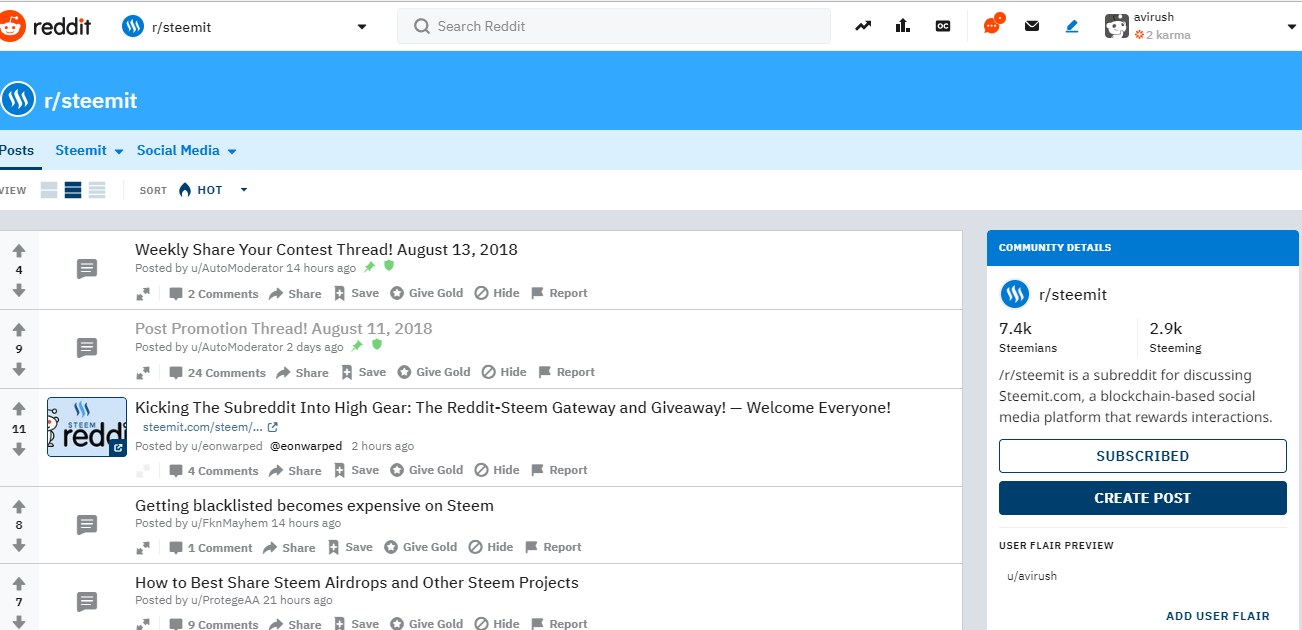Open the Steem reddit post thumbnail
Screen dimensions: 1302x630
87,427
